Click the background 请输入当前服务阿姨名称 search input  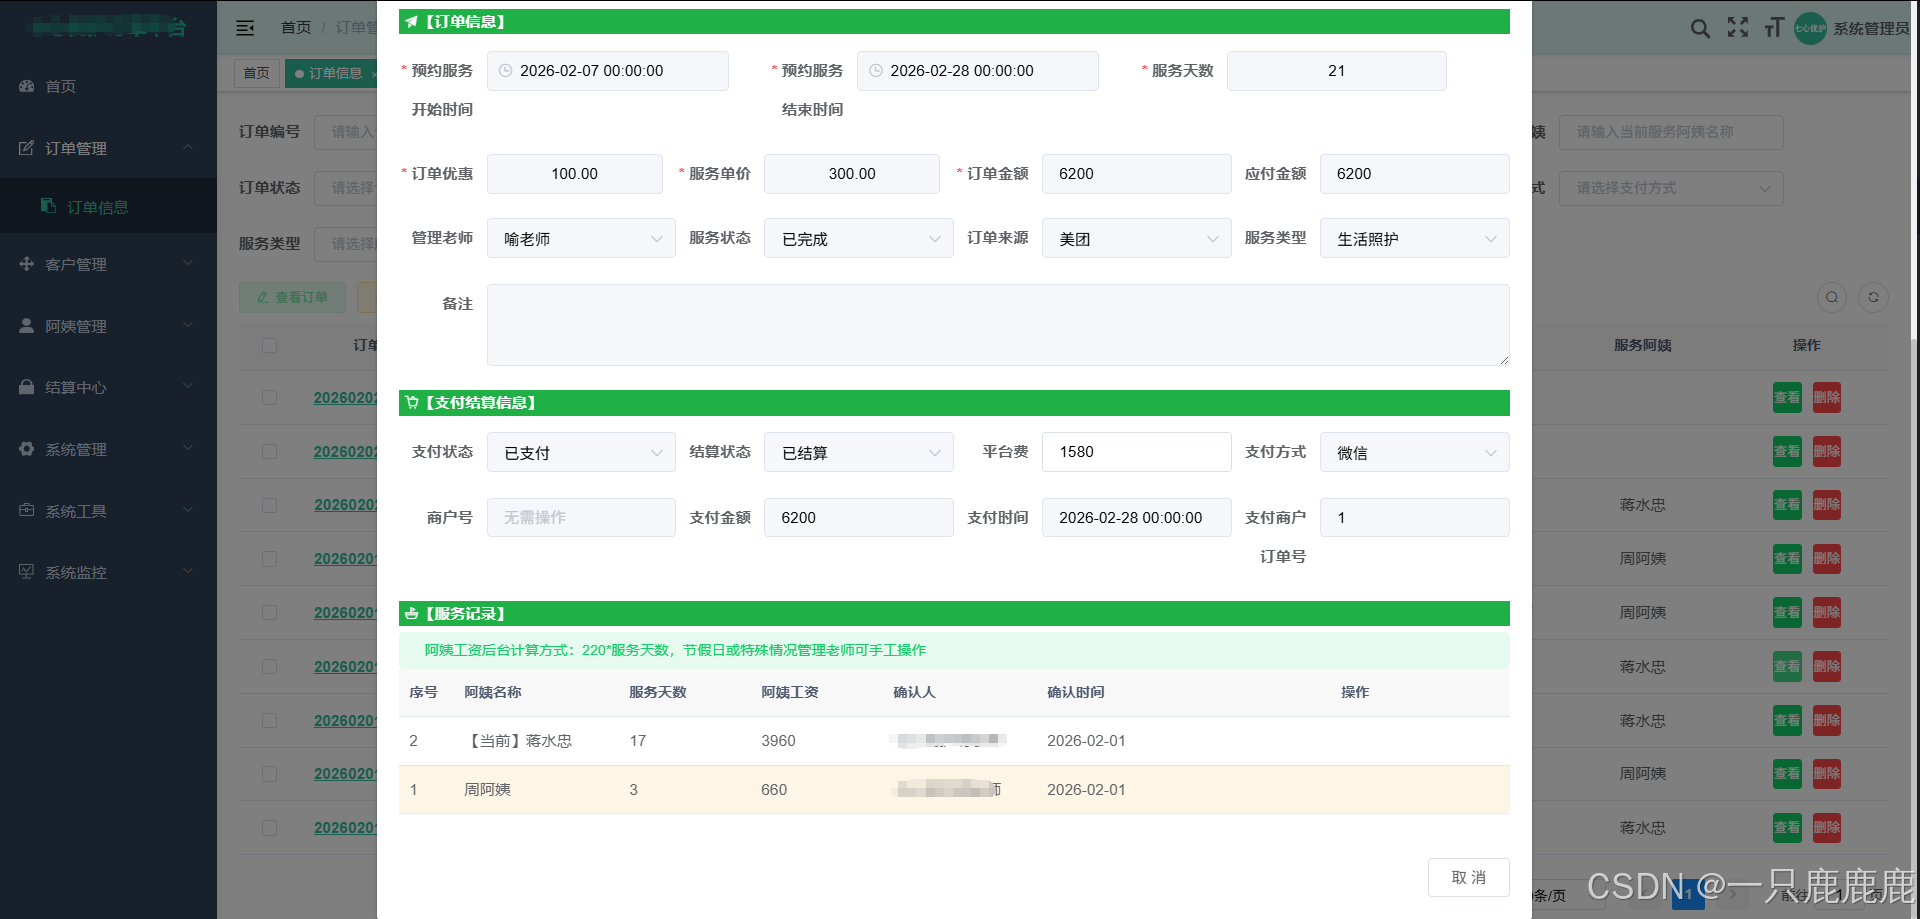coord(1671,132)
